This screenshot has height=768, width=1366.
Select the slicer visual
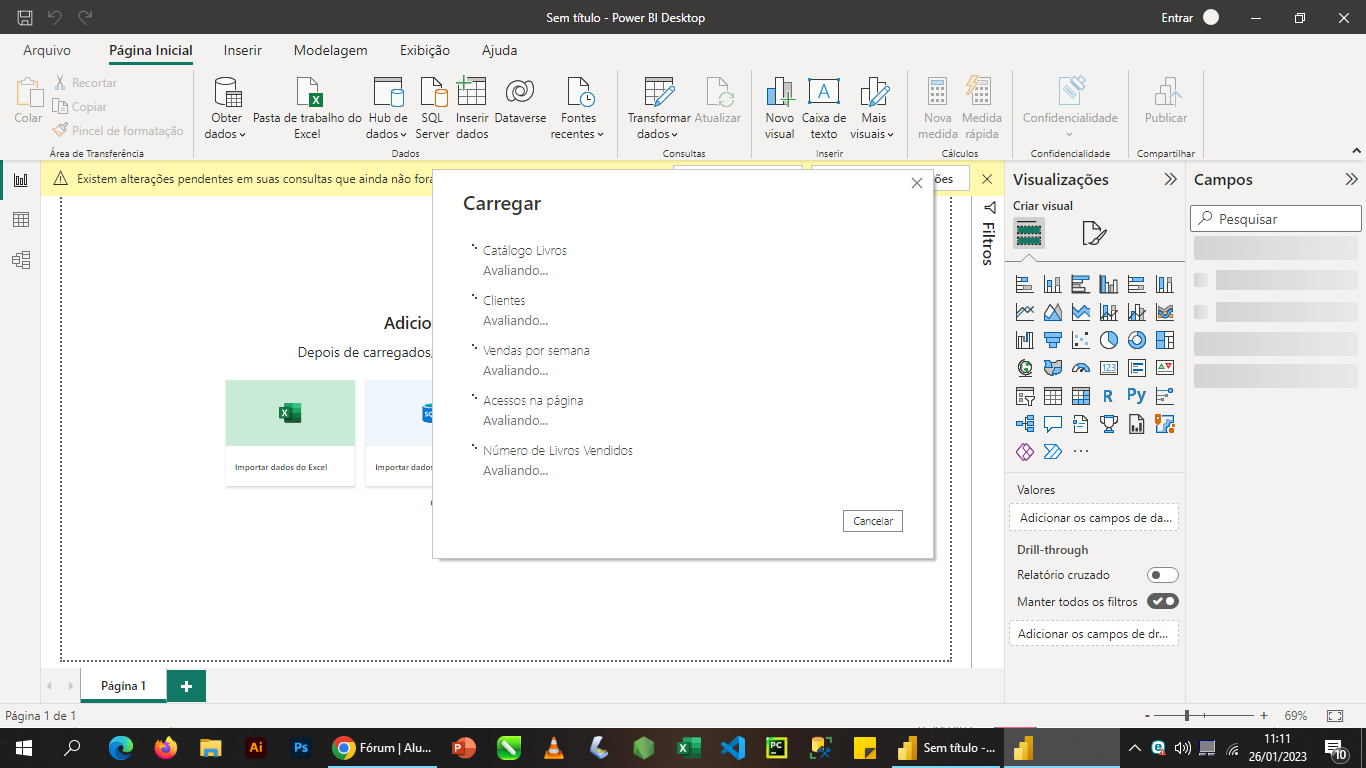1024,396
